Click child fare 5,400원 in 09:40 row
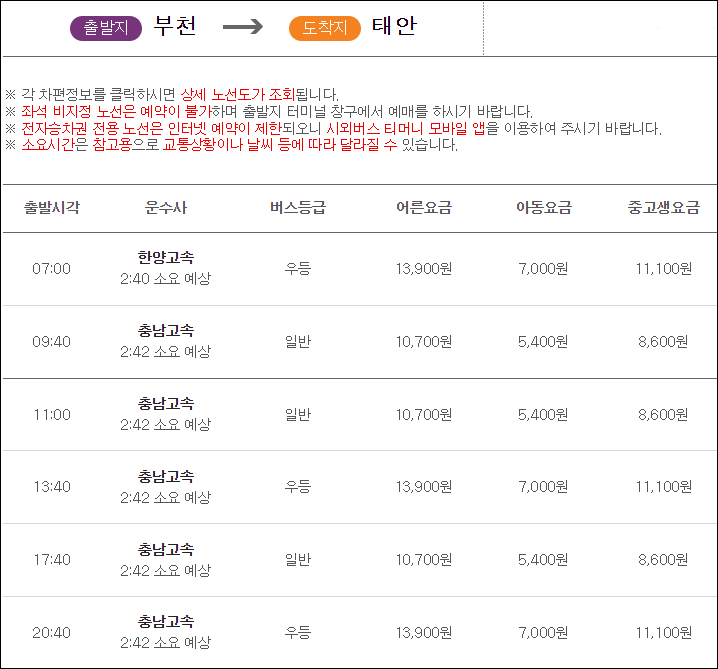 (543, 342)
